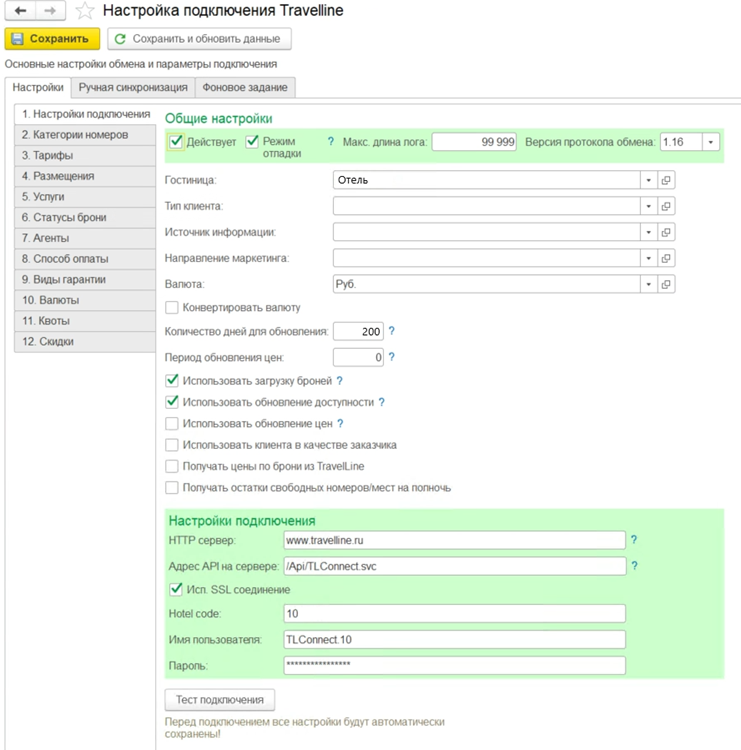Image resolution: width=741 pixels, height=750 pixels.
Task: Show help for Период обновления цен
Action: point(391,357)
